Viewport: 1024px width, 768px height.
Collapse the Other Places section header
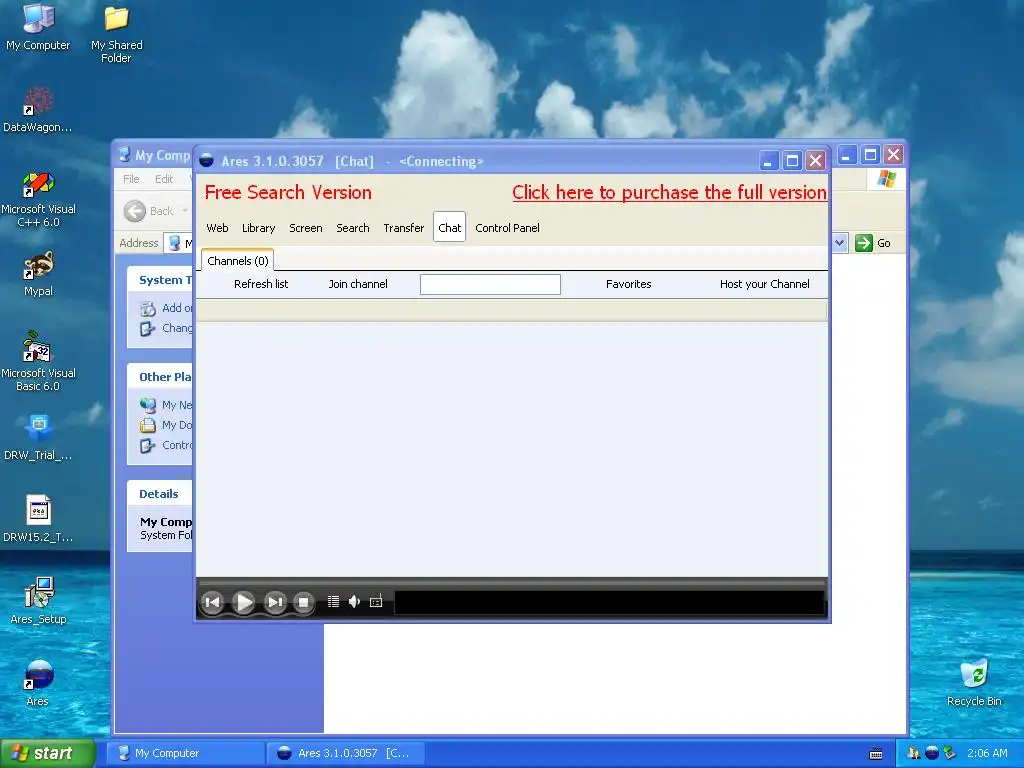(x=160, y=377)
